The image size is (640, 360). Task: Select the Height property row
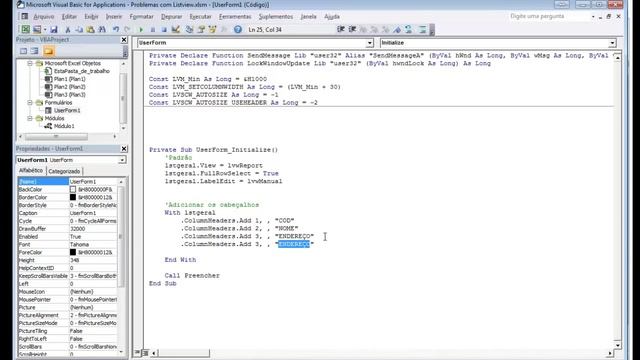pos(67,260)
